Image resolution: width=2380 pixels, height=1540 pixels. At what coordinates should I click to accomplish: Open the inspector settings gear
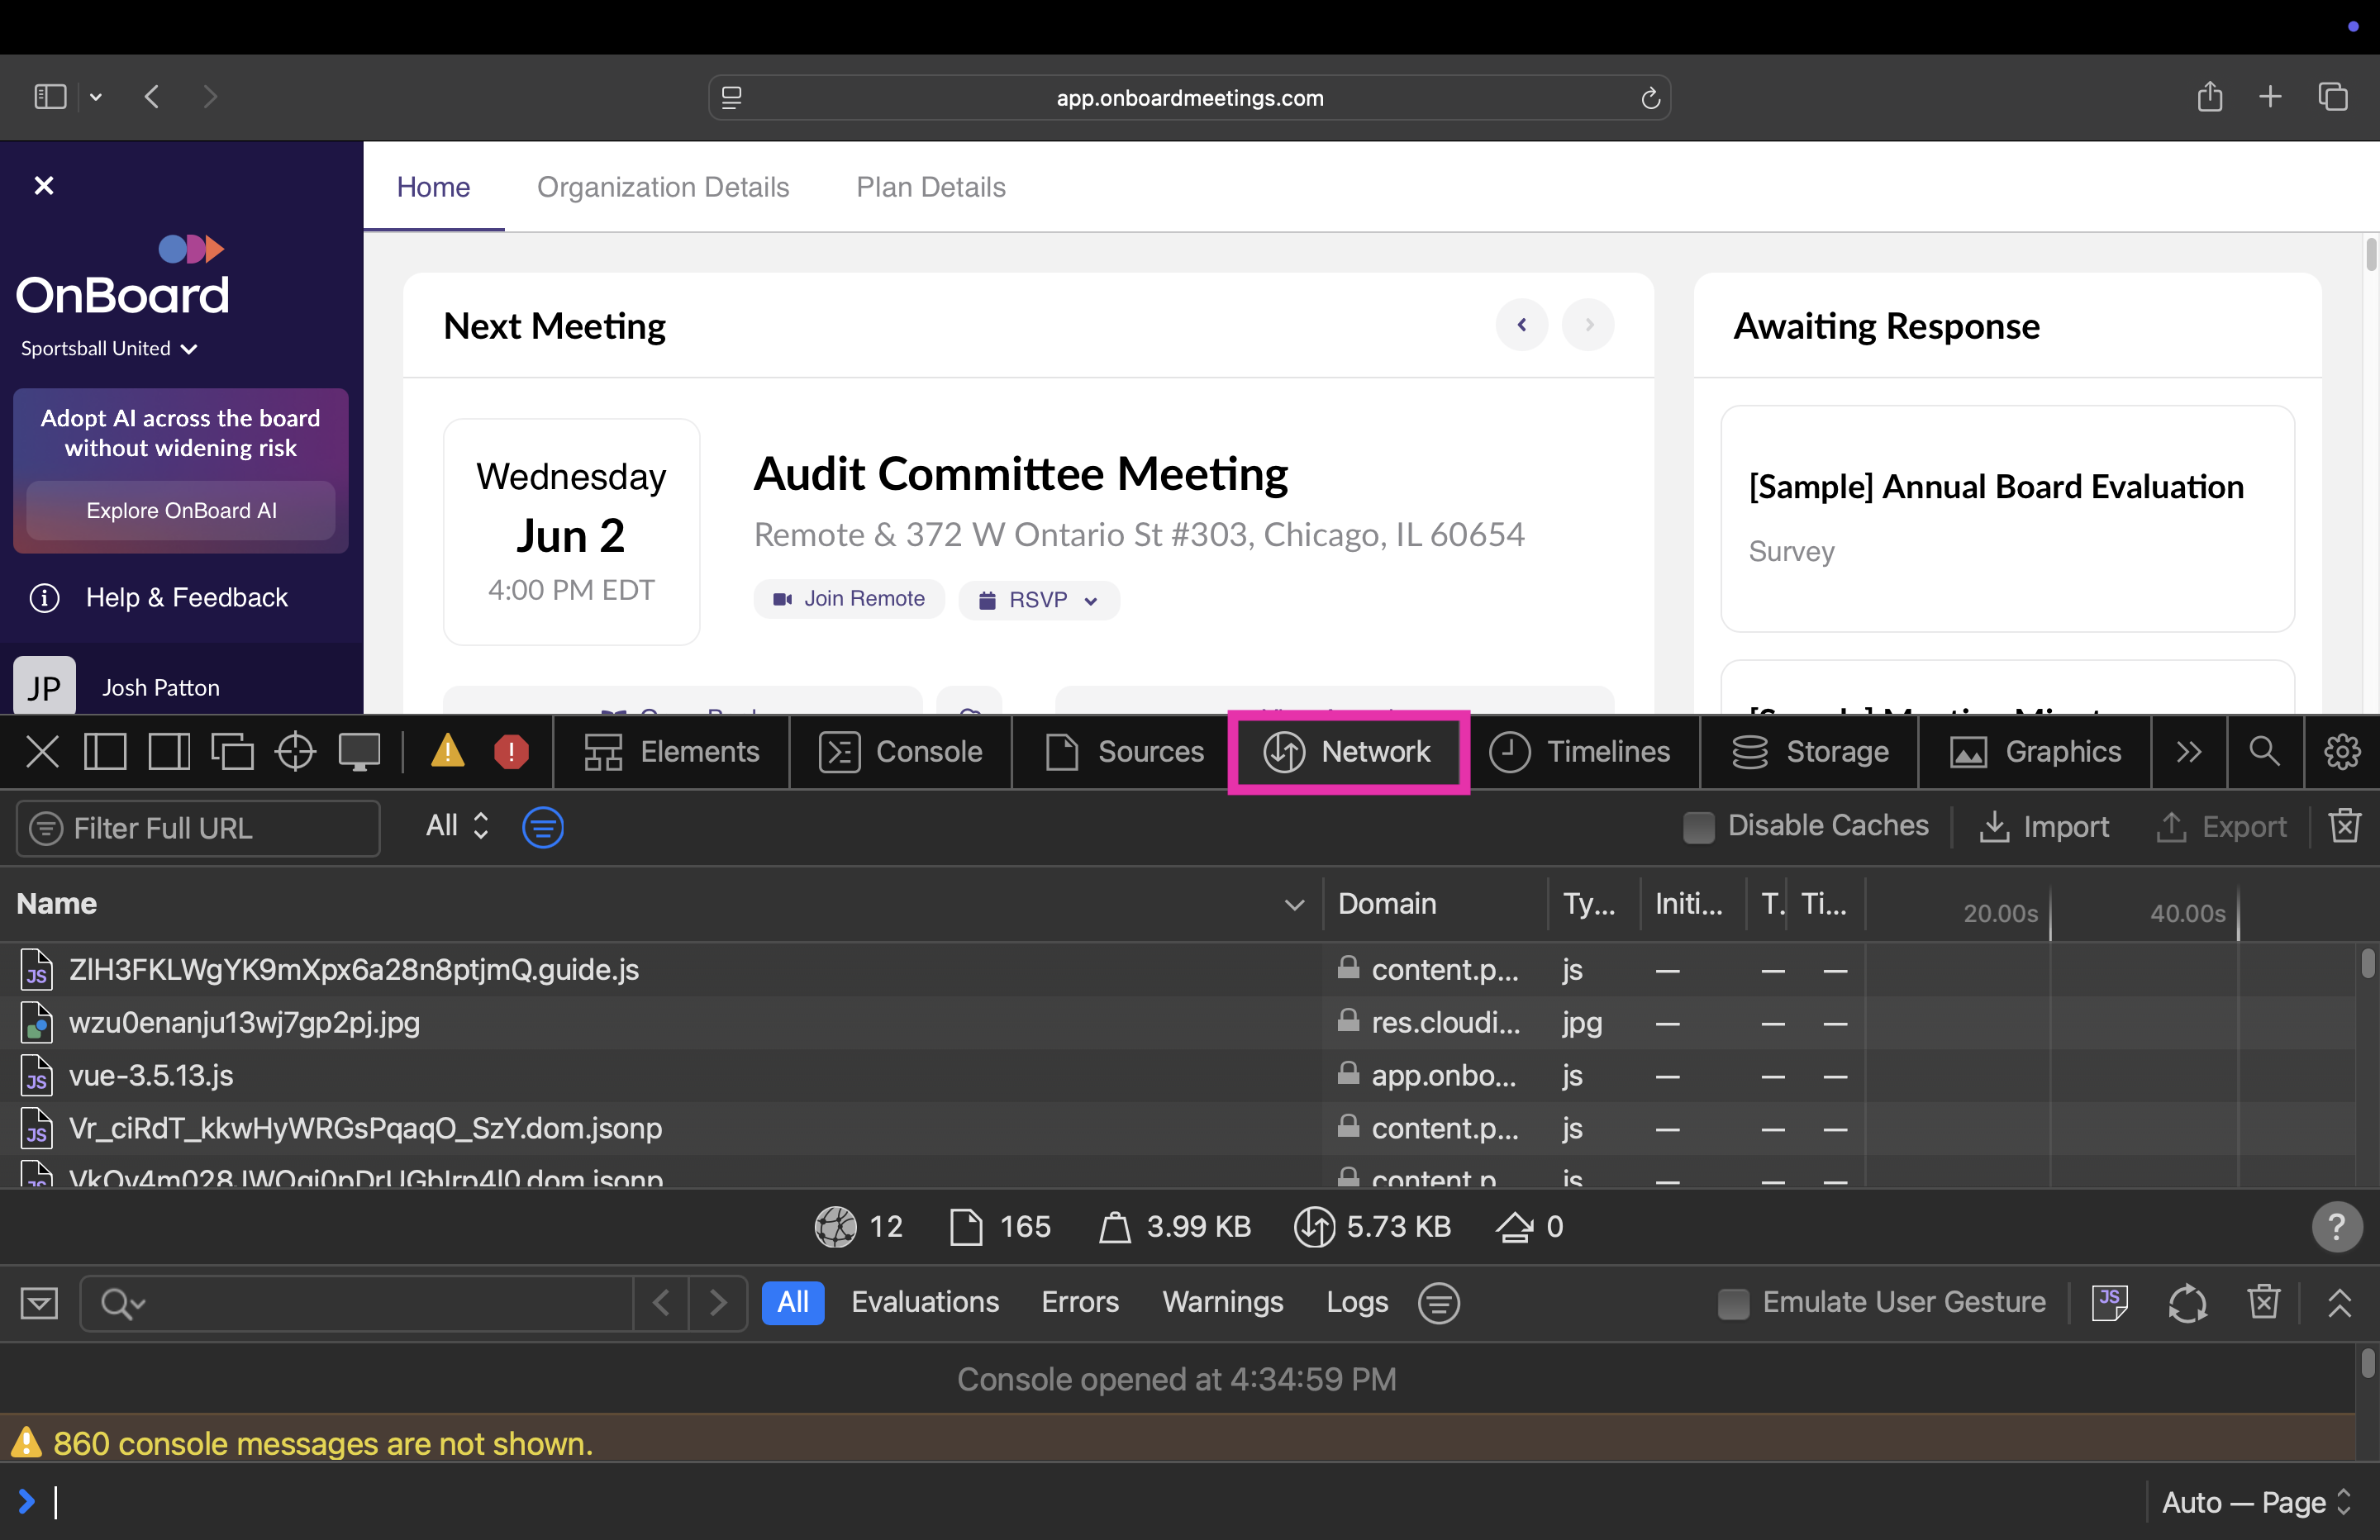click(2341, 752)
